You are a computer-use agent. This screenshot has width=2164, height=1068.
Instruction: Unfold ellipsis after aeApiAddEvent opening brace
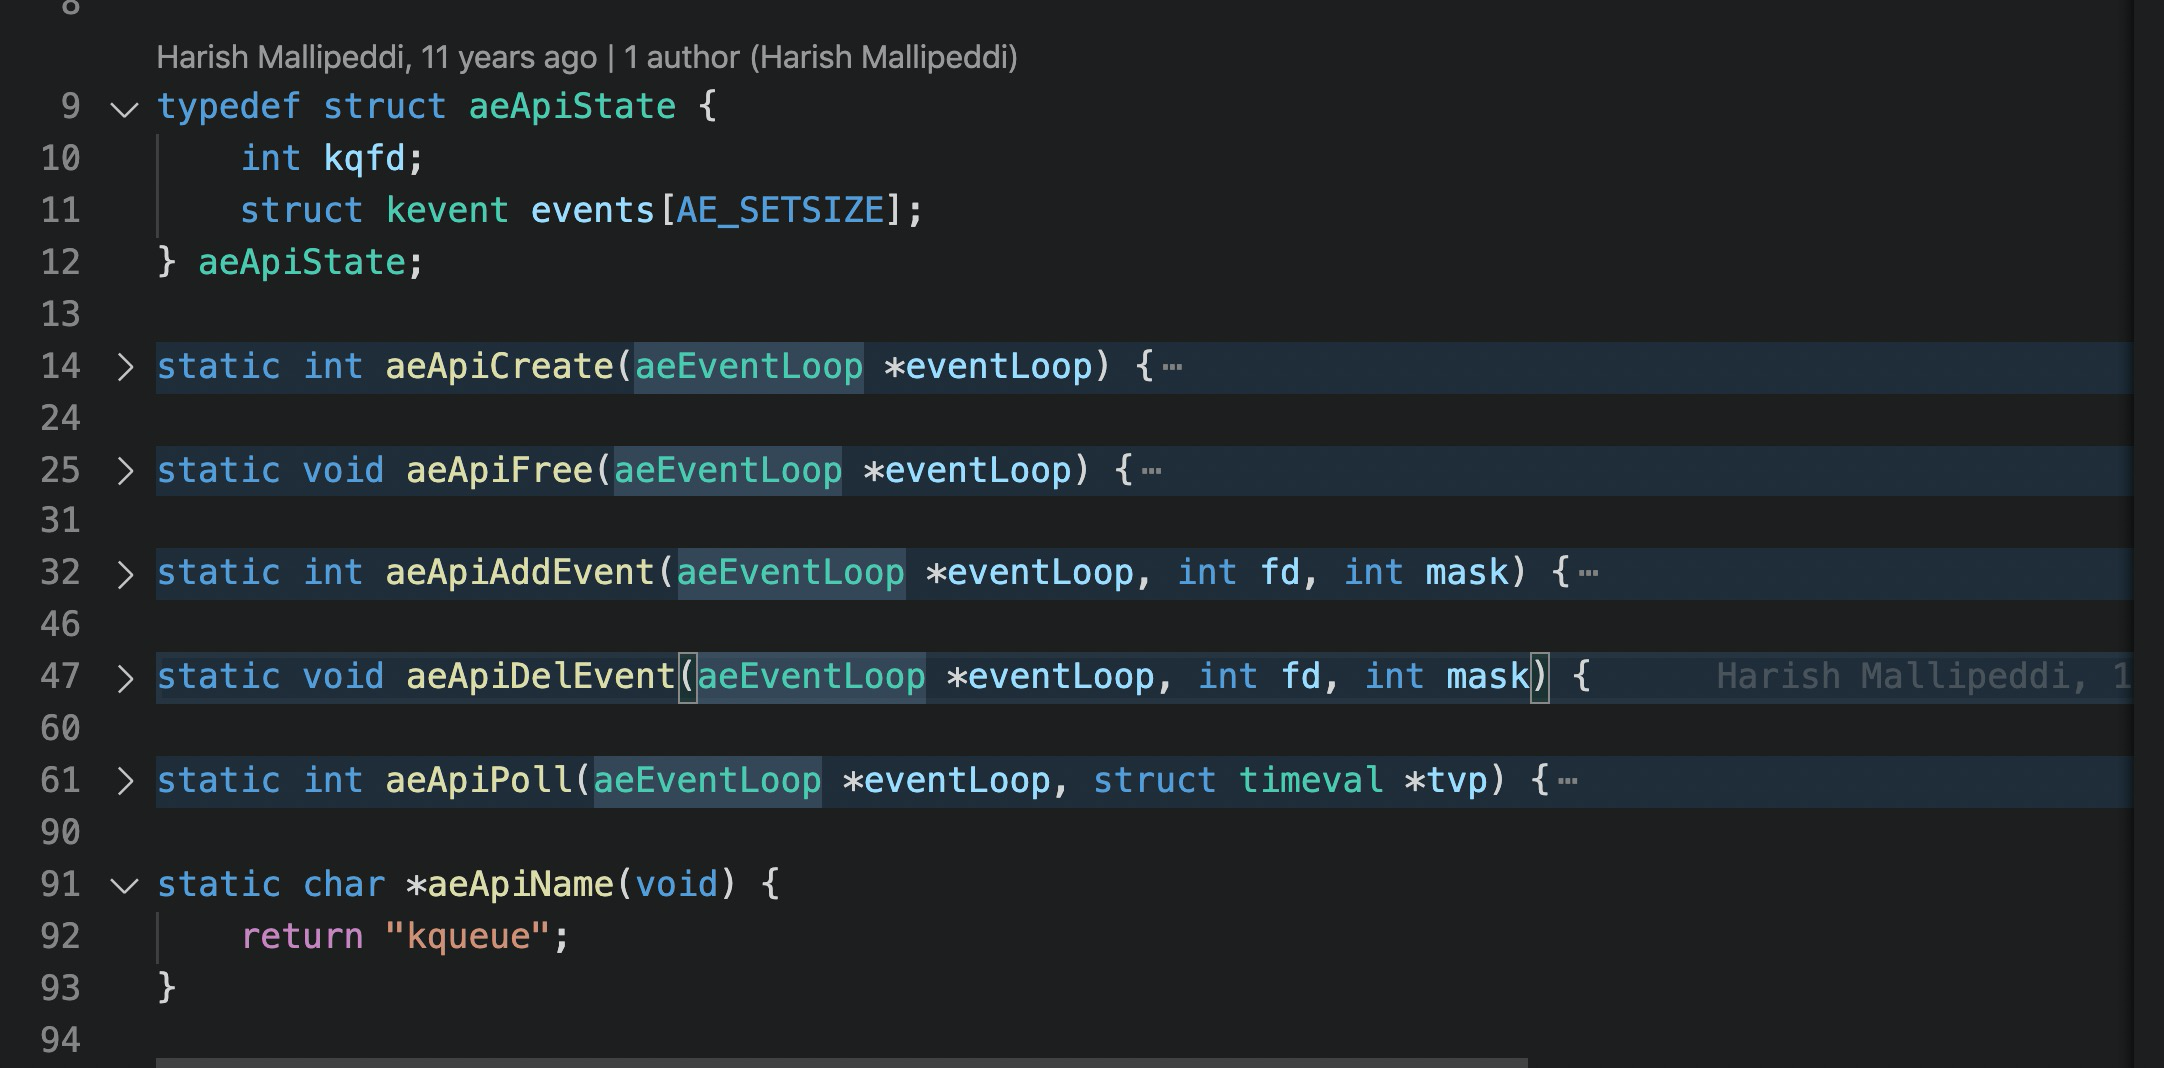coord(1589,574)
